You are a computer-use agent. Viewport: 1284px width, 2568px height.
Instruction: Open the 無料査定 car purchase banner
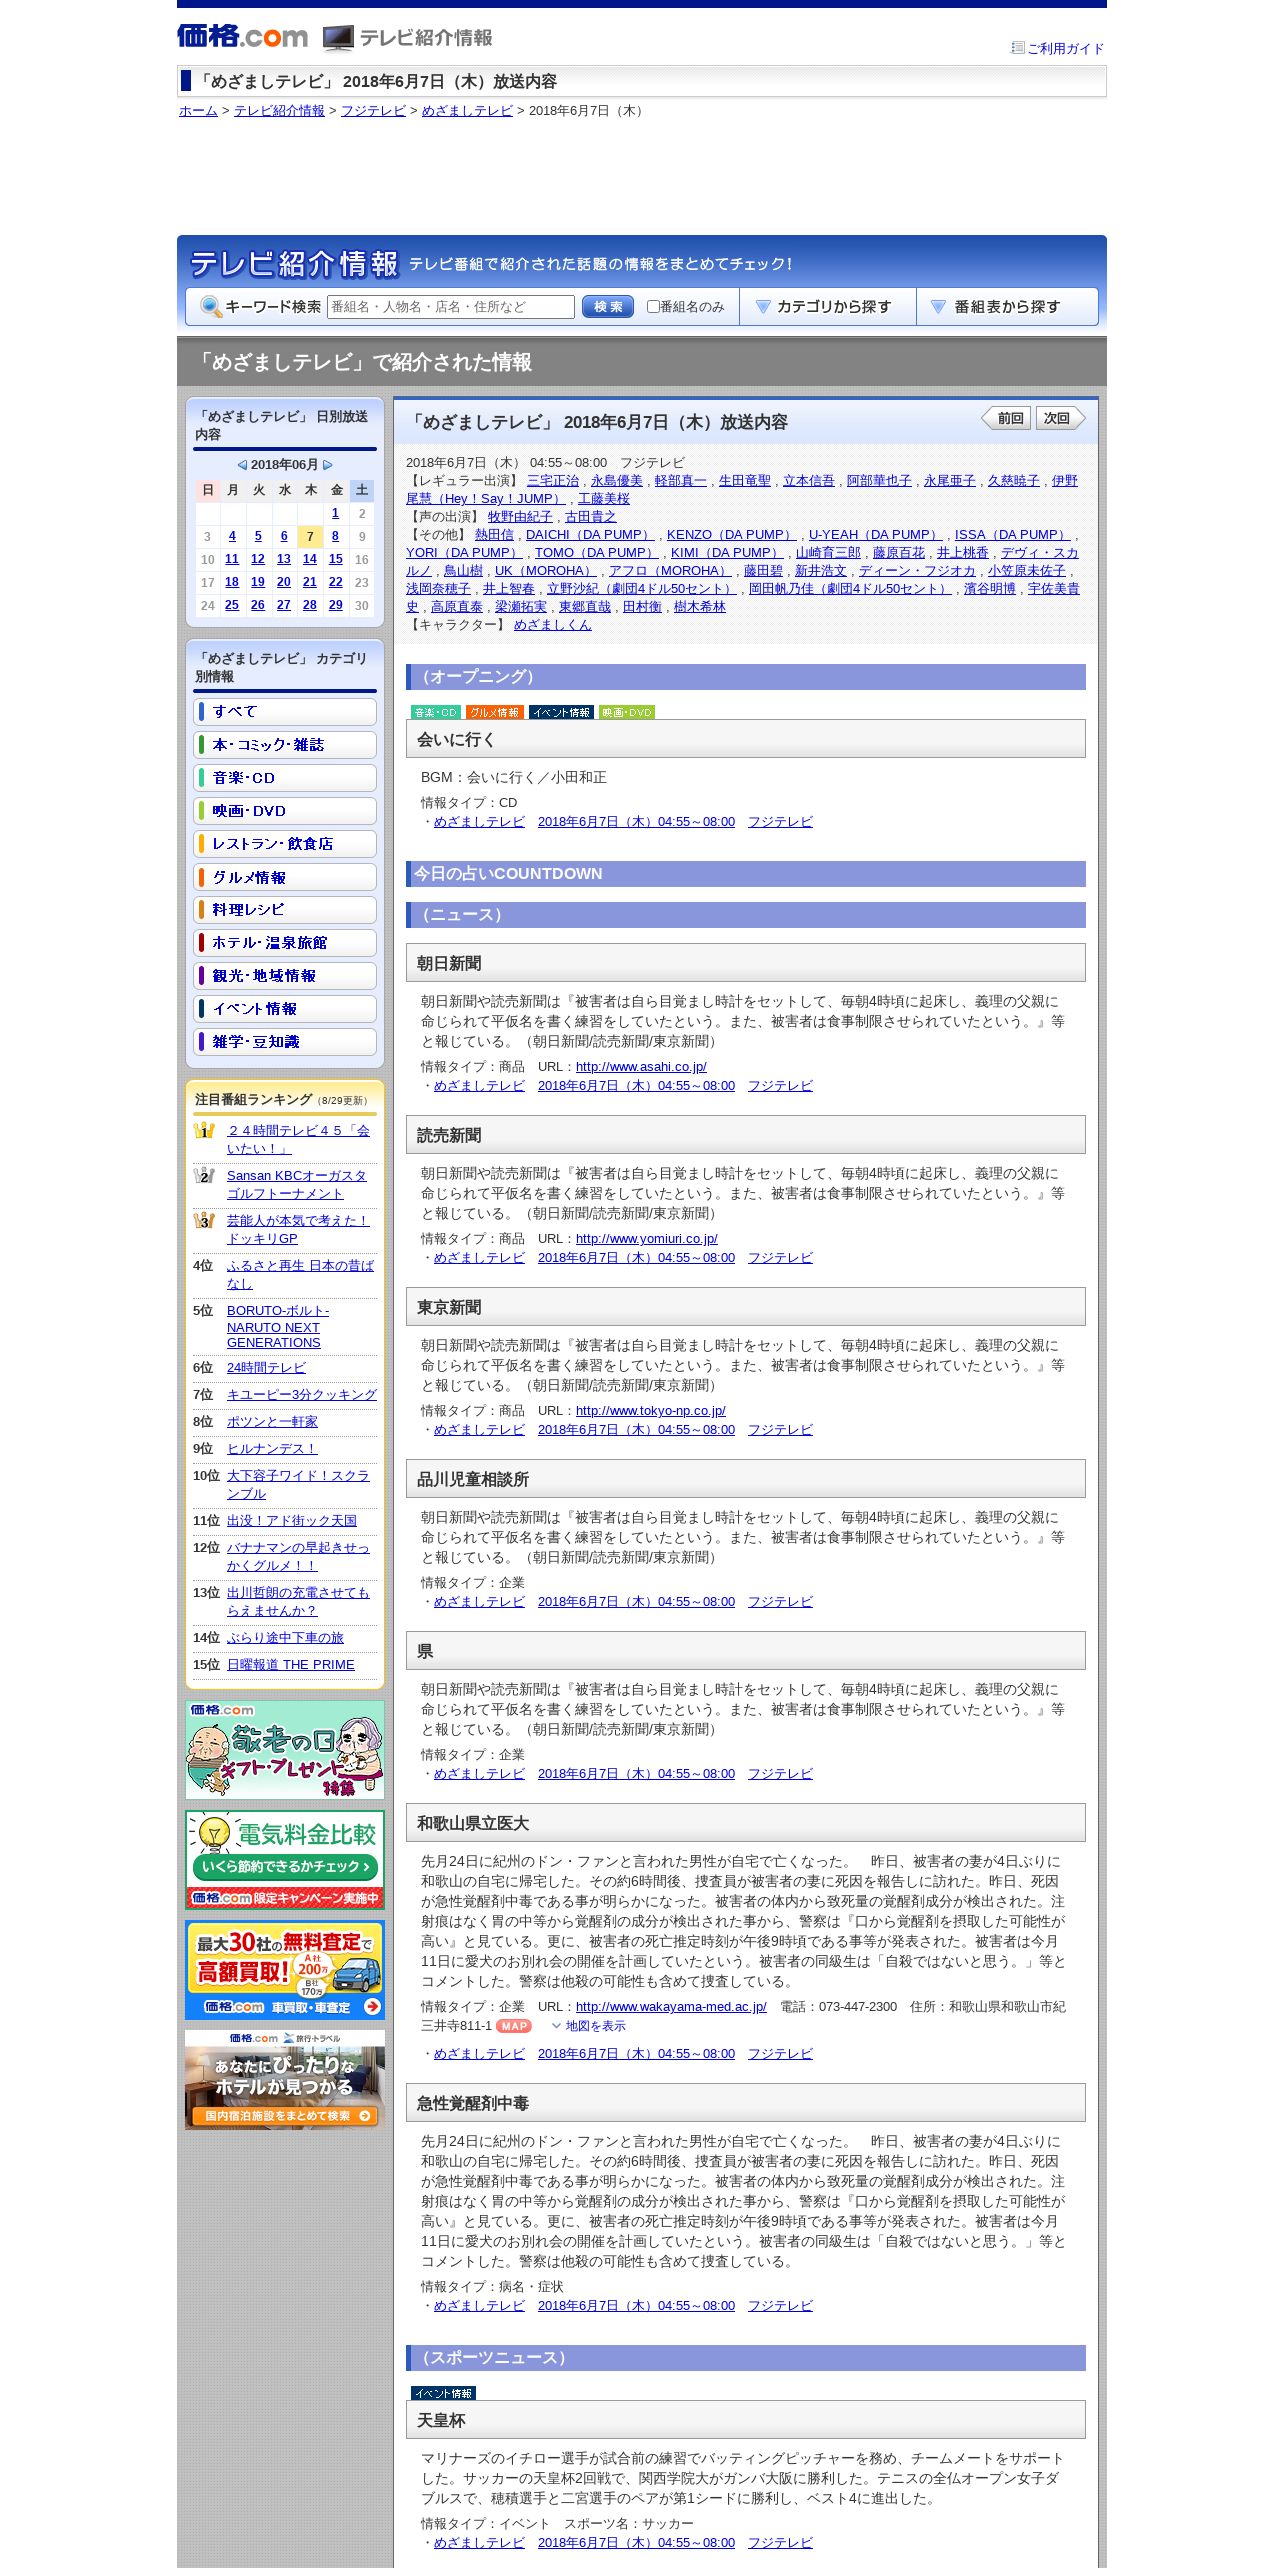[285, 1970]
